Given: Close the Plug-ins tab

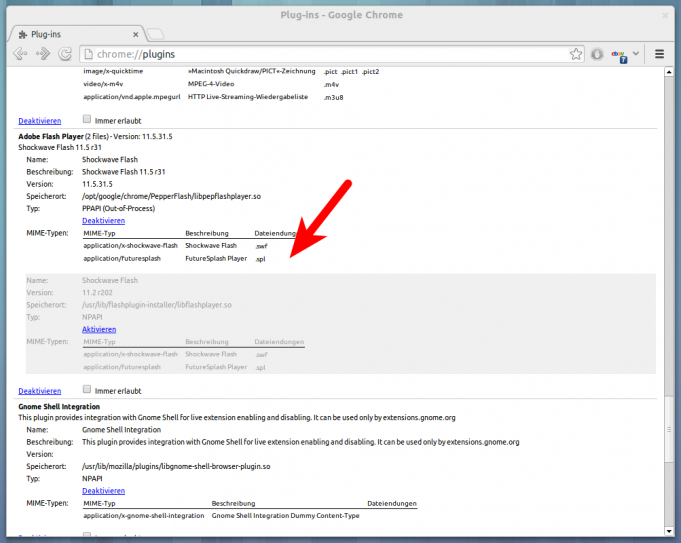Looking at the screenshot, I should [136, 34].
